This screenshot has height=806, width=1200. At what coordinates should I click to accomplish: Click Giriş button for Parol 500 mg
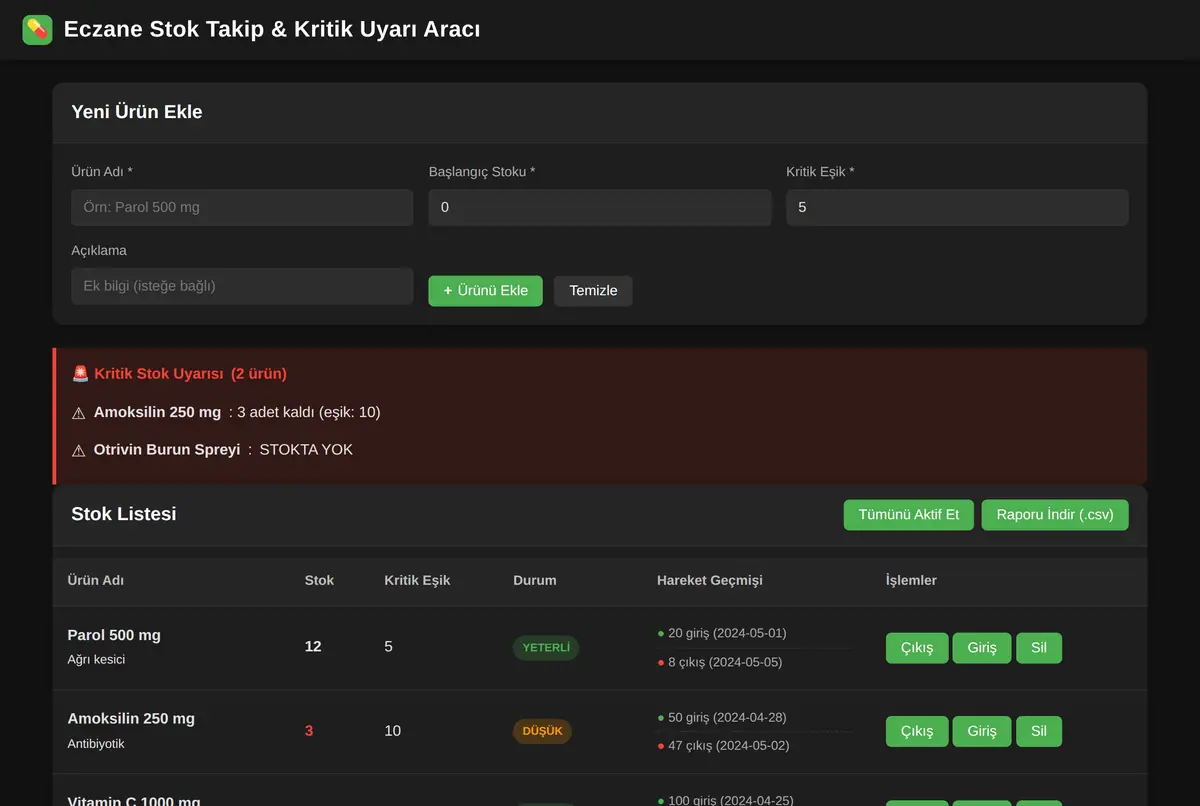coord(982,648)
